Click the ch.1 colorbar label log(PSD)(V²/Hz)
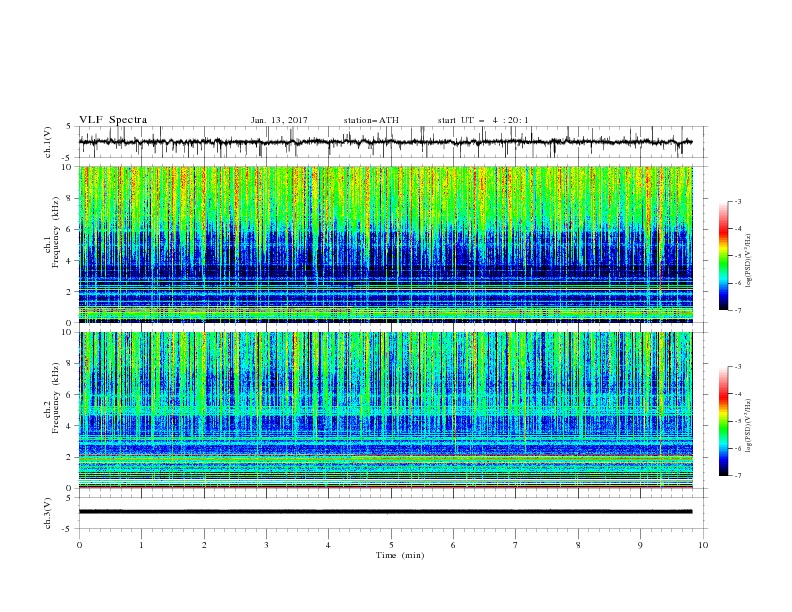792x612 pixels. pos(748,261)
